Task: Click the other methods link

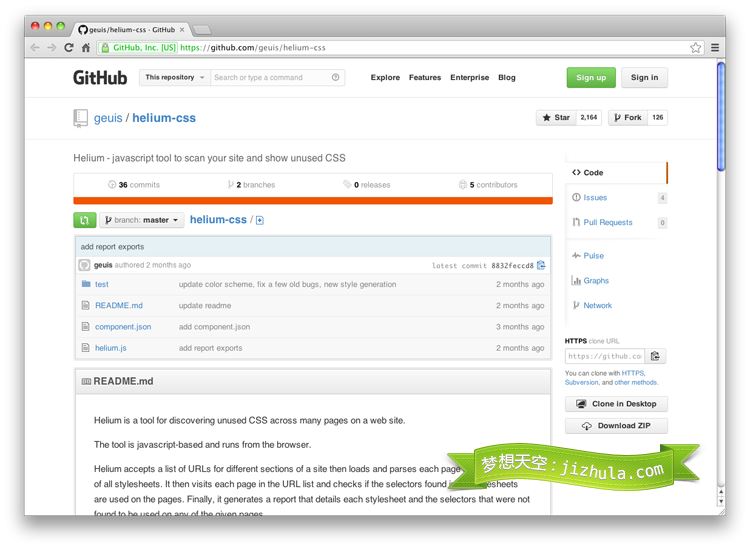Action: click(636, 382)
